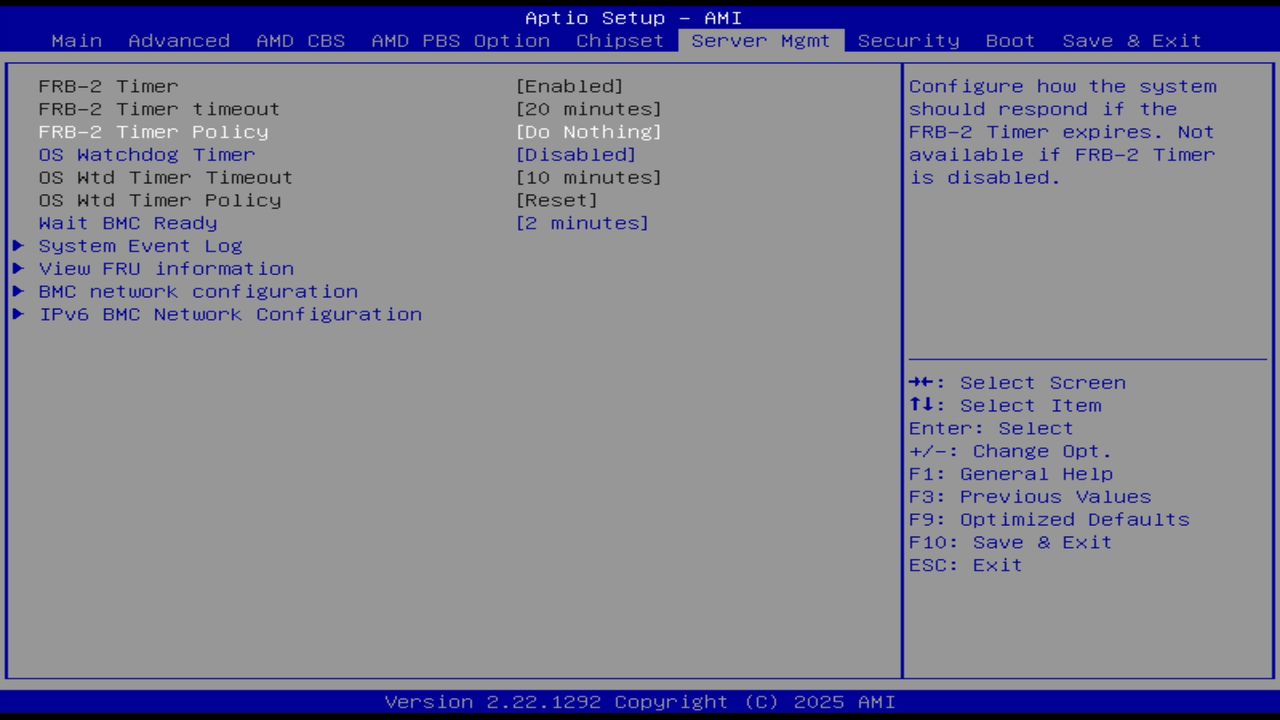Image resolution: width=1280 pixels, height=720 pixels.
Task: Click the F1: General Help hint
Action: coord(1011,474)
